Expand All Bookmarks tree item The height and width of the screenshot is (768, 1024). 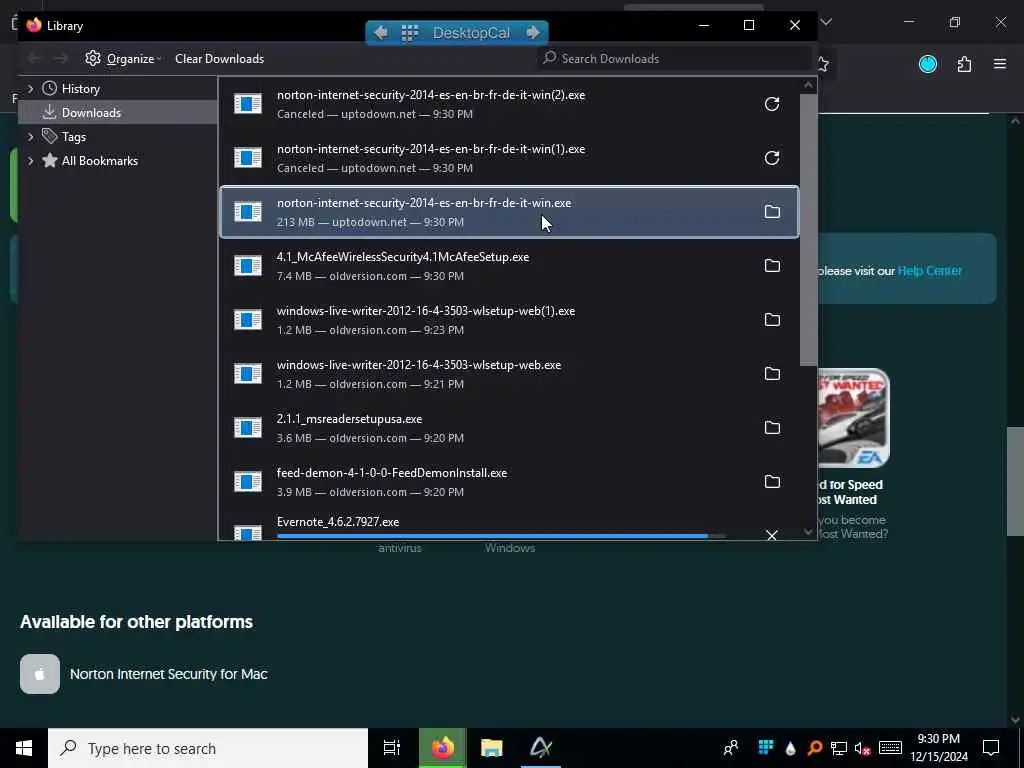(30, 161)
